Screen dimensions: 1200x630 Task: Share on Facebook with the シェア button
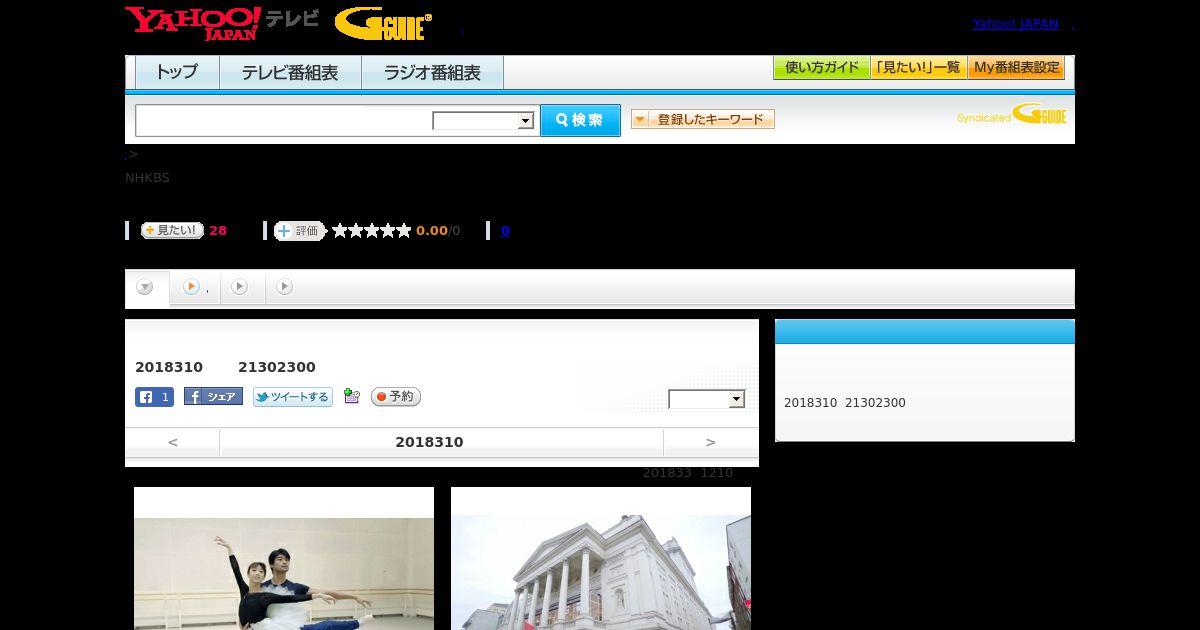[213, 397]
